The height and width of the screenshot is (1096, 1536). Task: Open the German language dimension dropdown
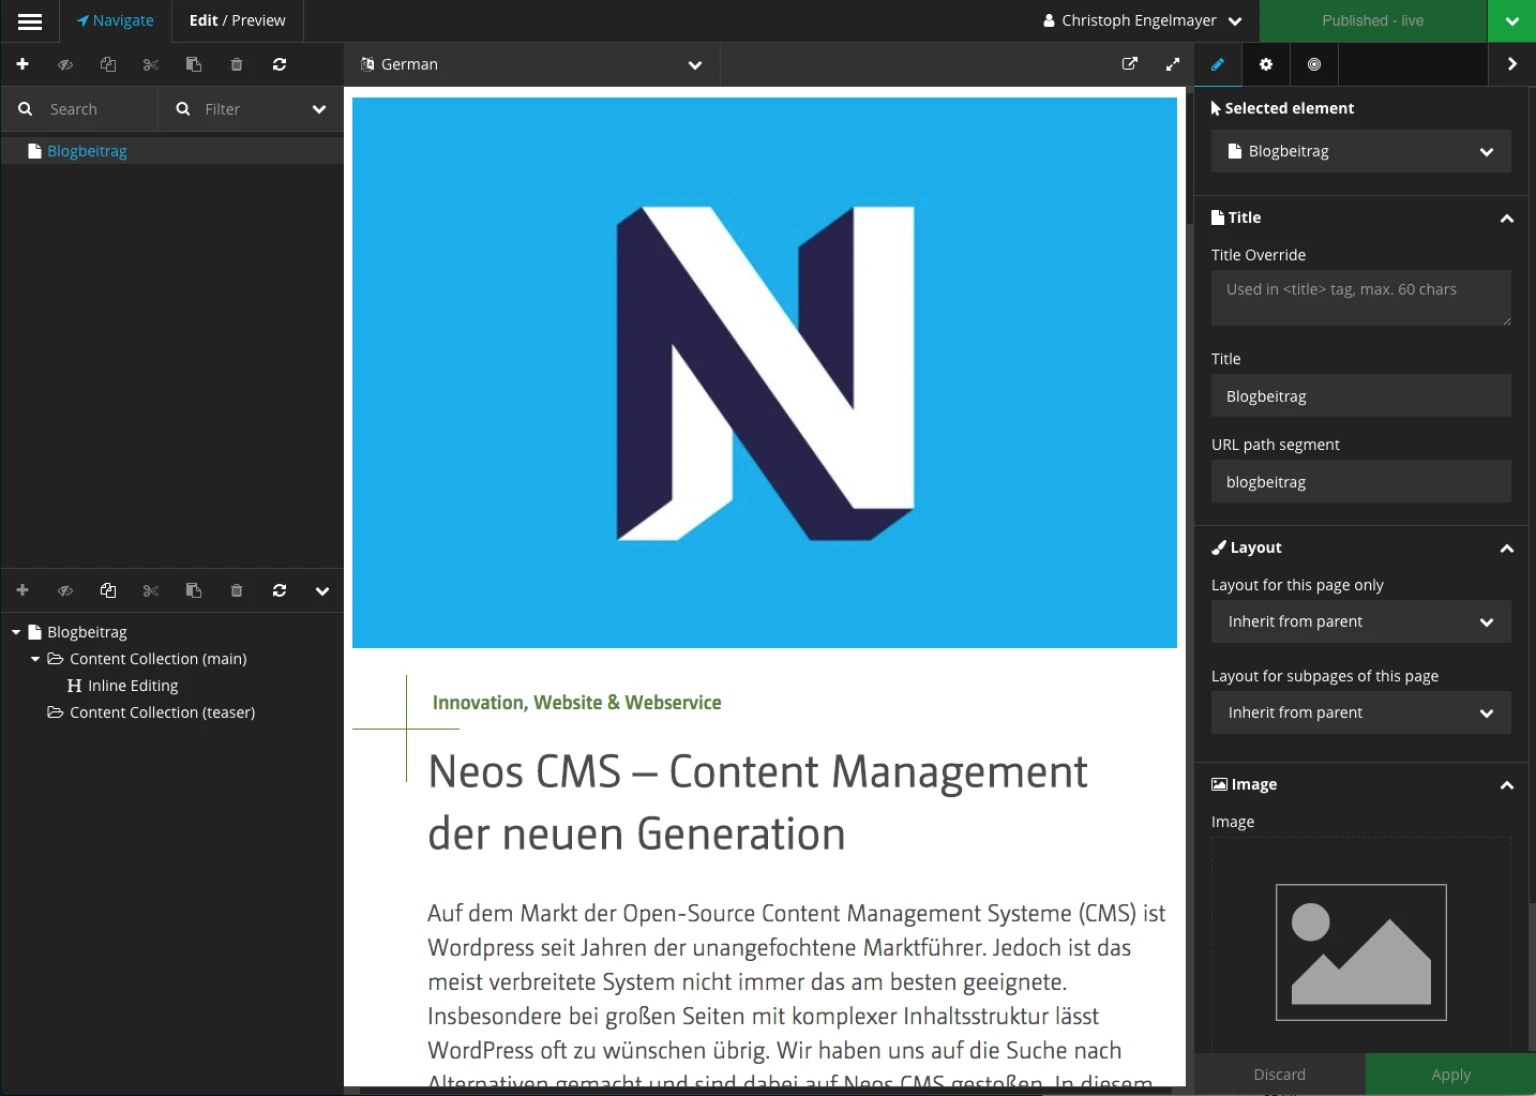[x=532, y=65]
